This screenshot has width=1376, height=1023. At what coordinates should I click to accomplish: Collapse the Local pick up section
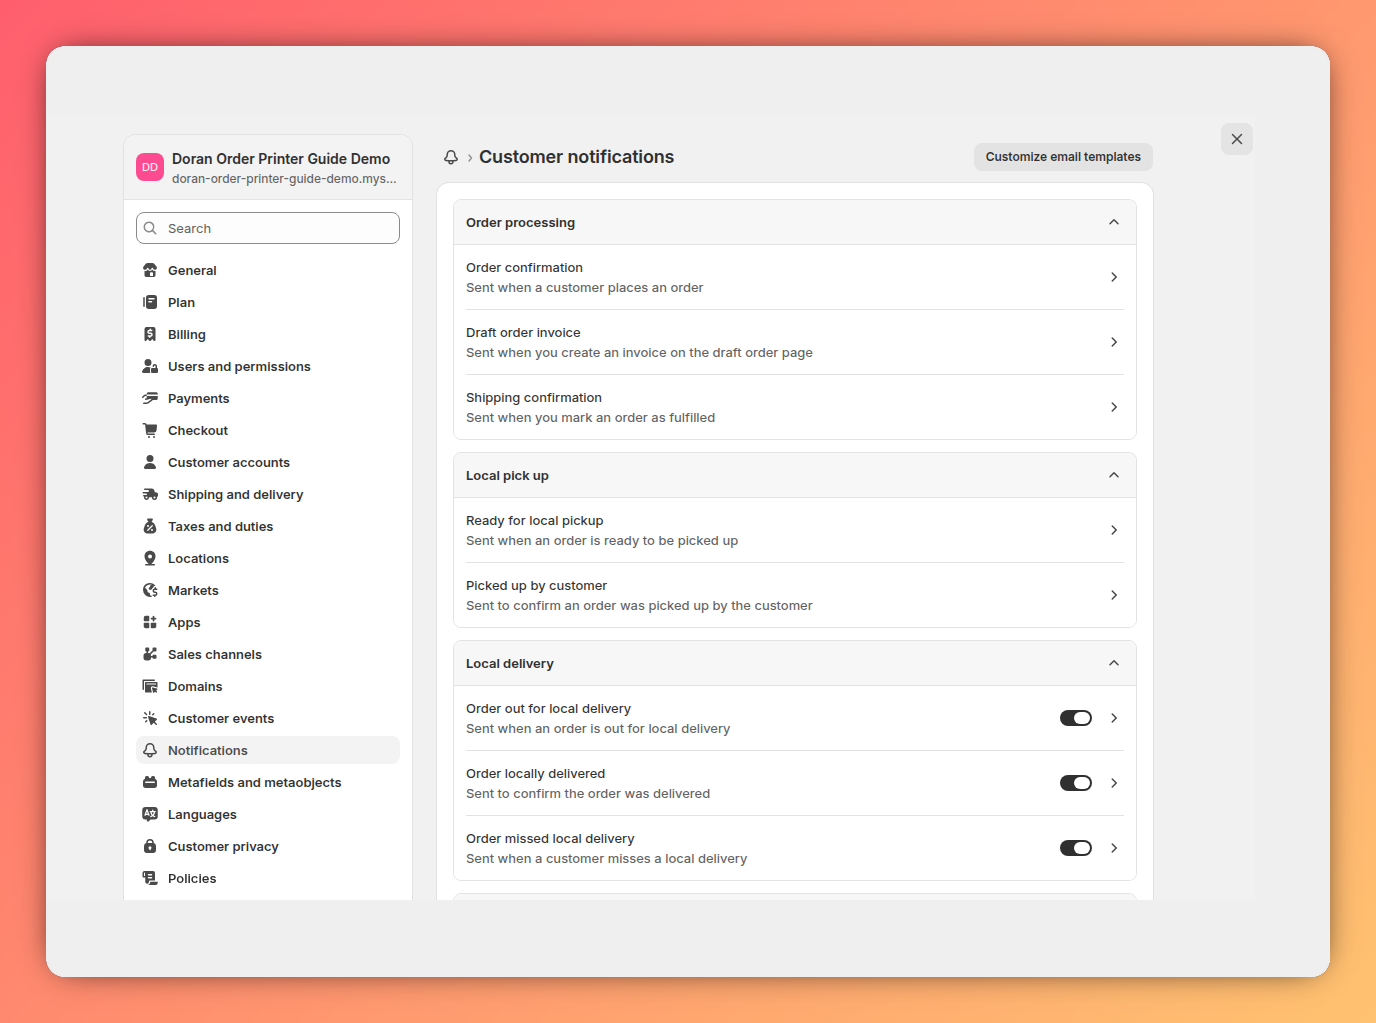(1114, 475)
